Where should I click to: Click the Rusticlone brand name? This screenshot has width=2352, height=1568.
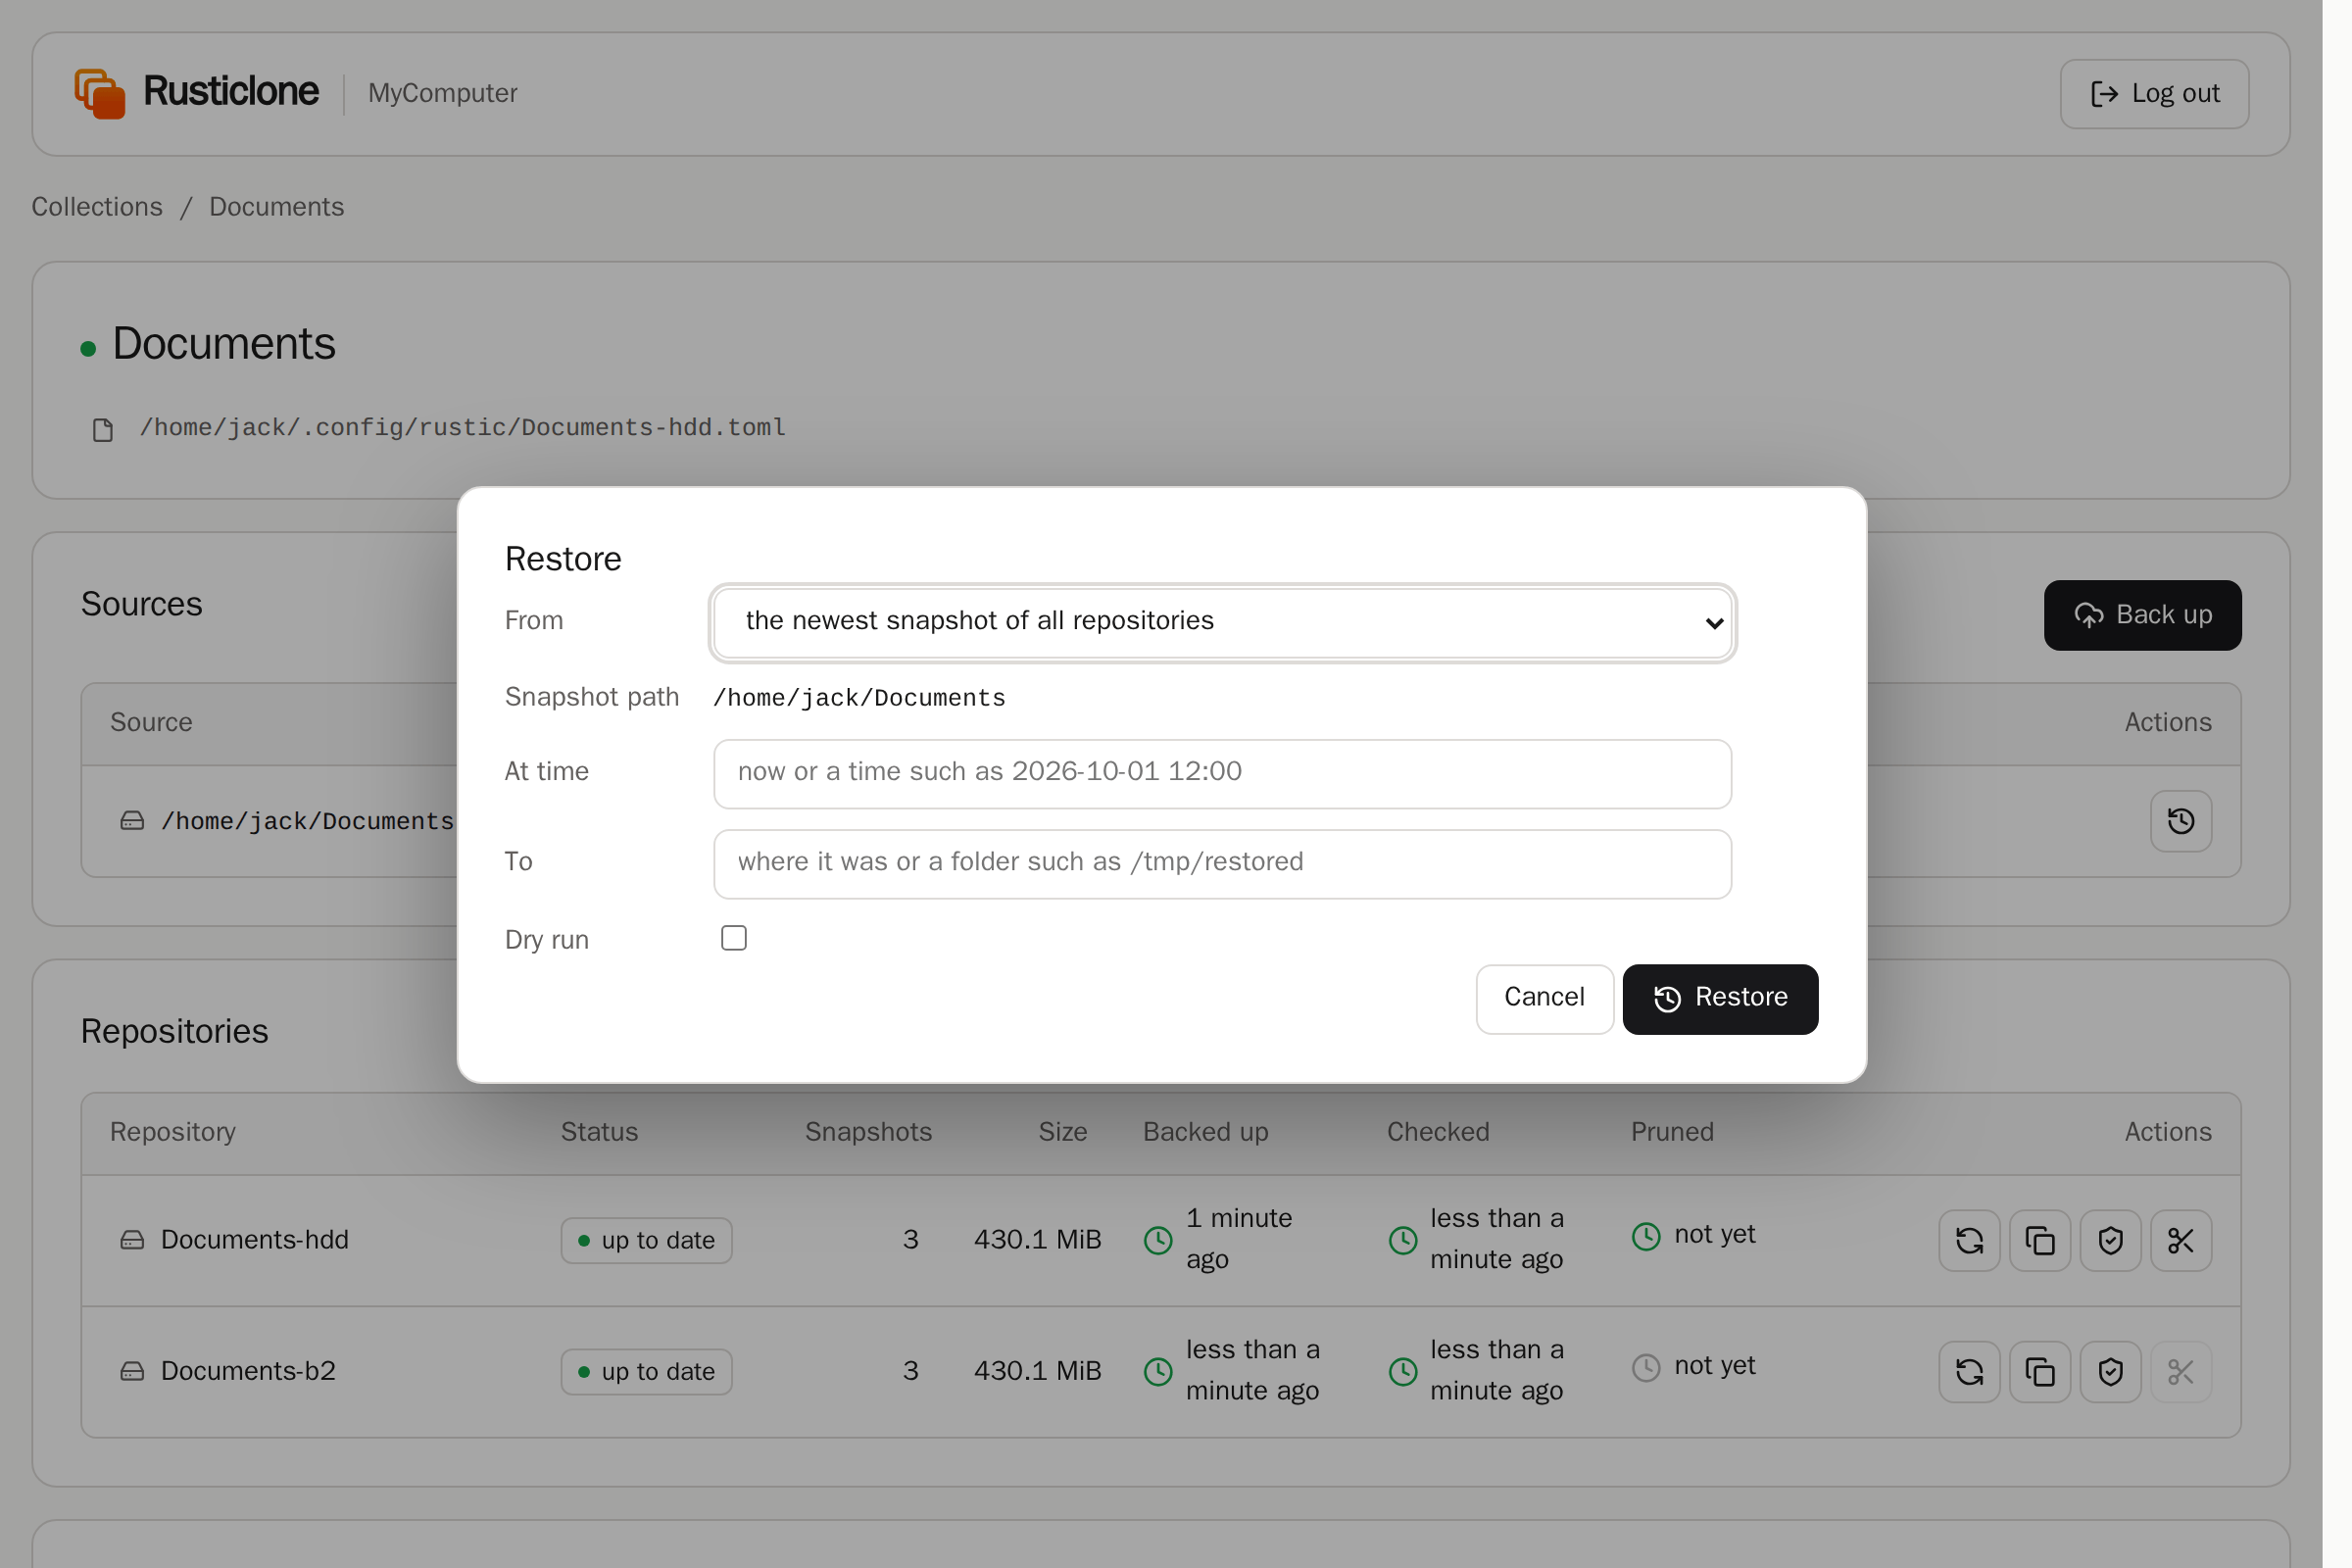pos(231,91)
